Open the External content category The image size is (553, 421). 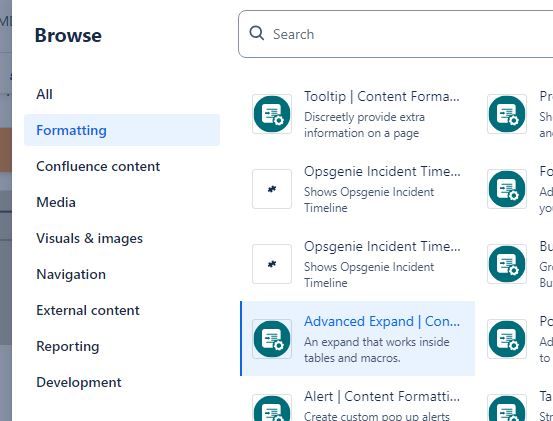tap(88, 310)
